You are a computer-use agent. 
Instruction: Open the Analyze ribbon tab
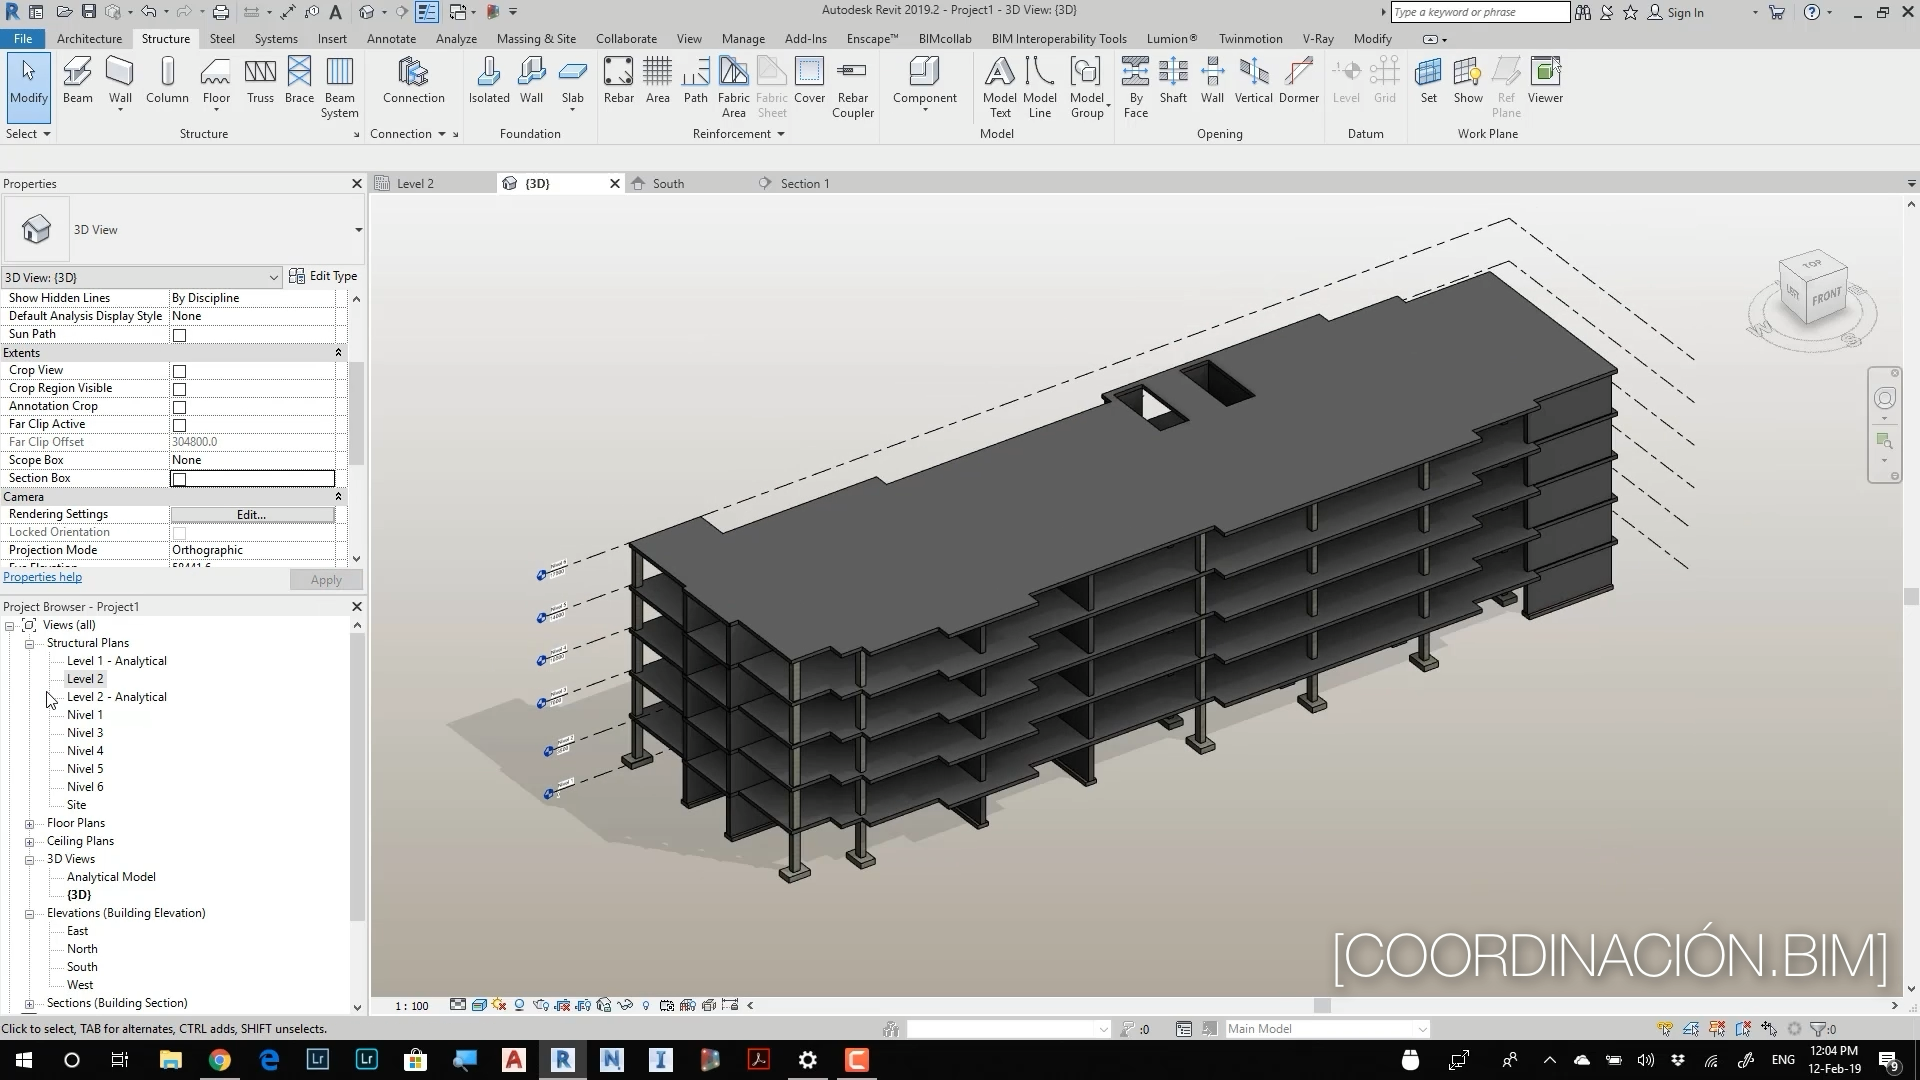coord(456,39)
